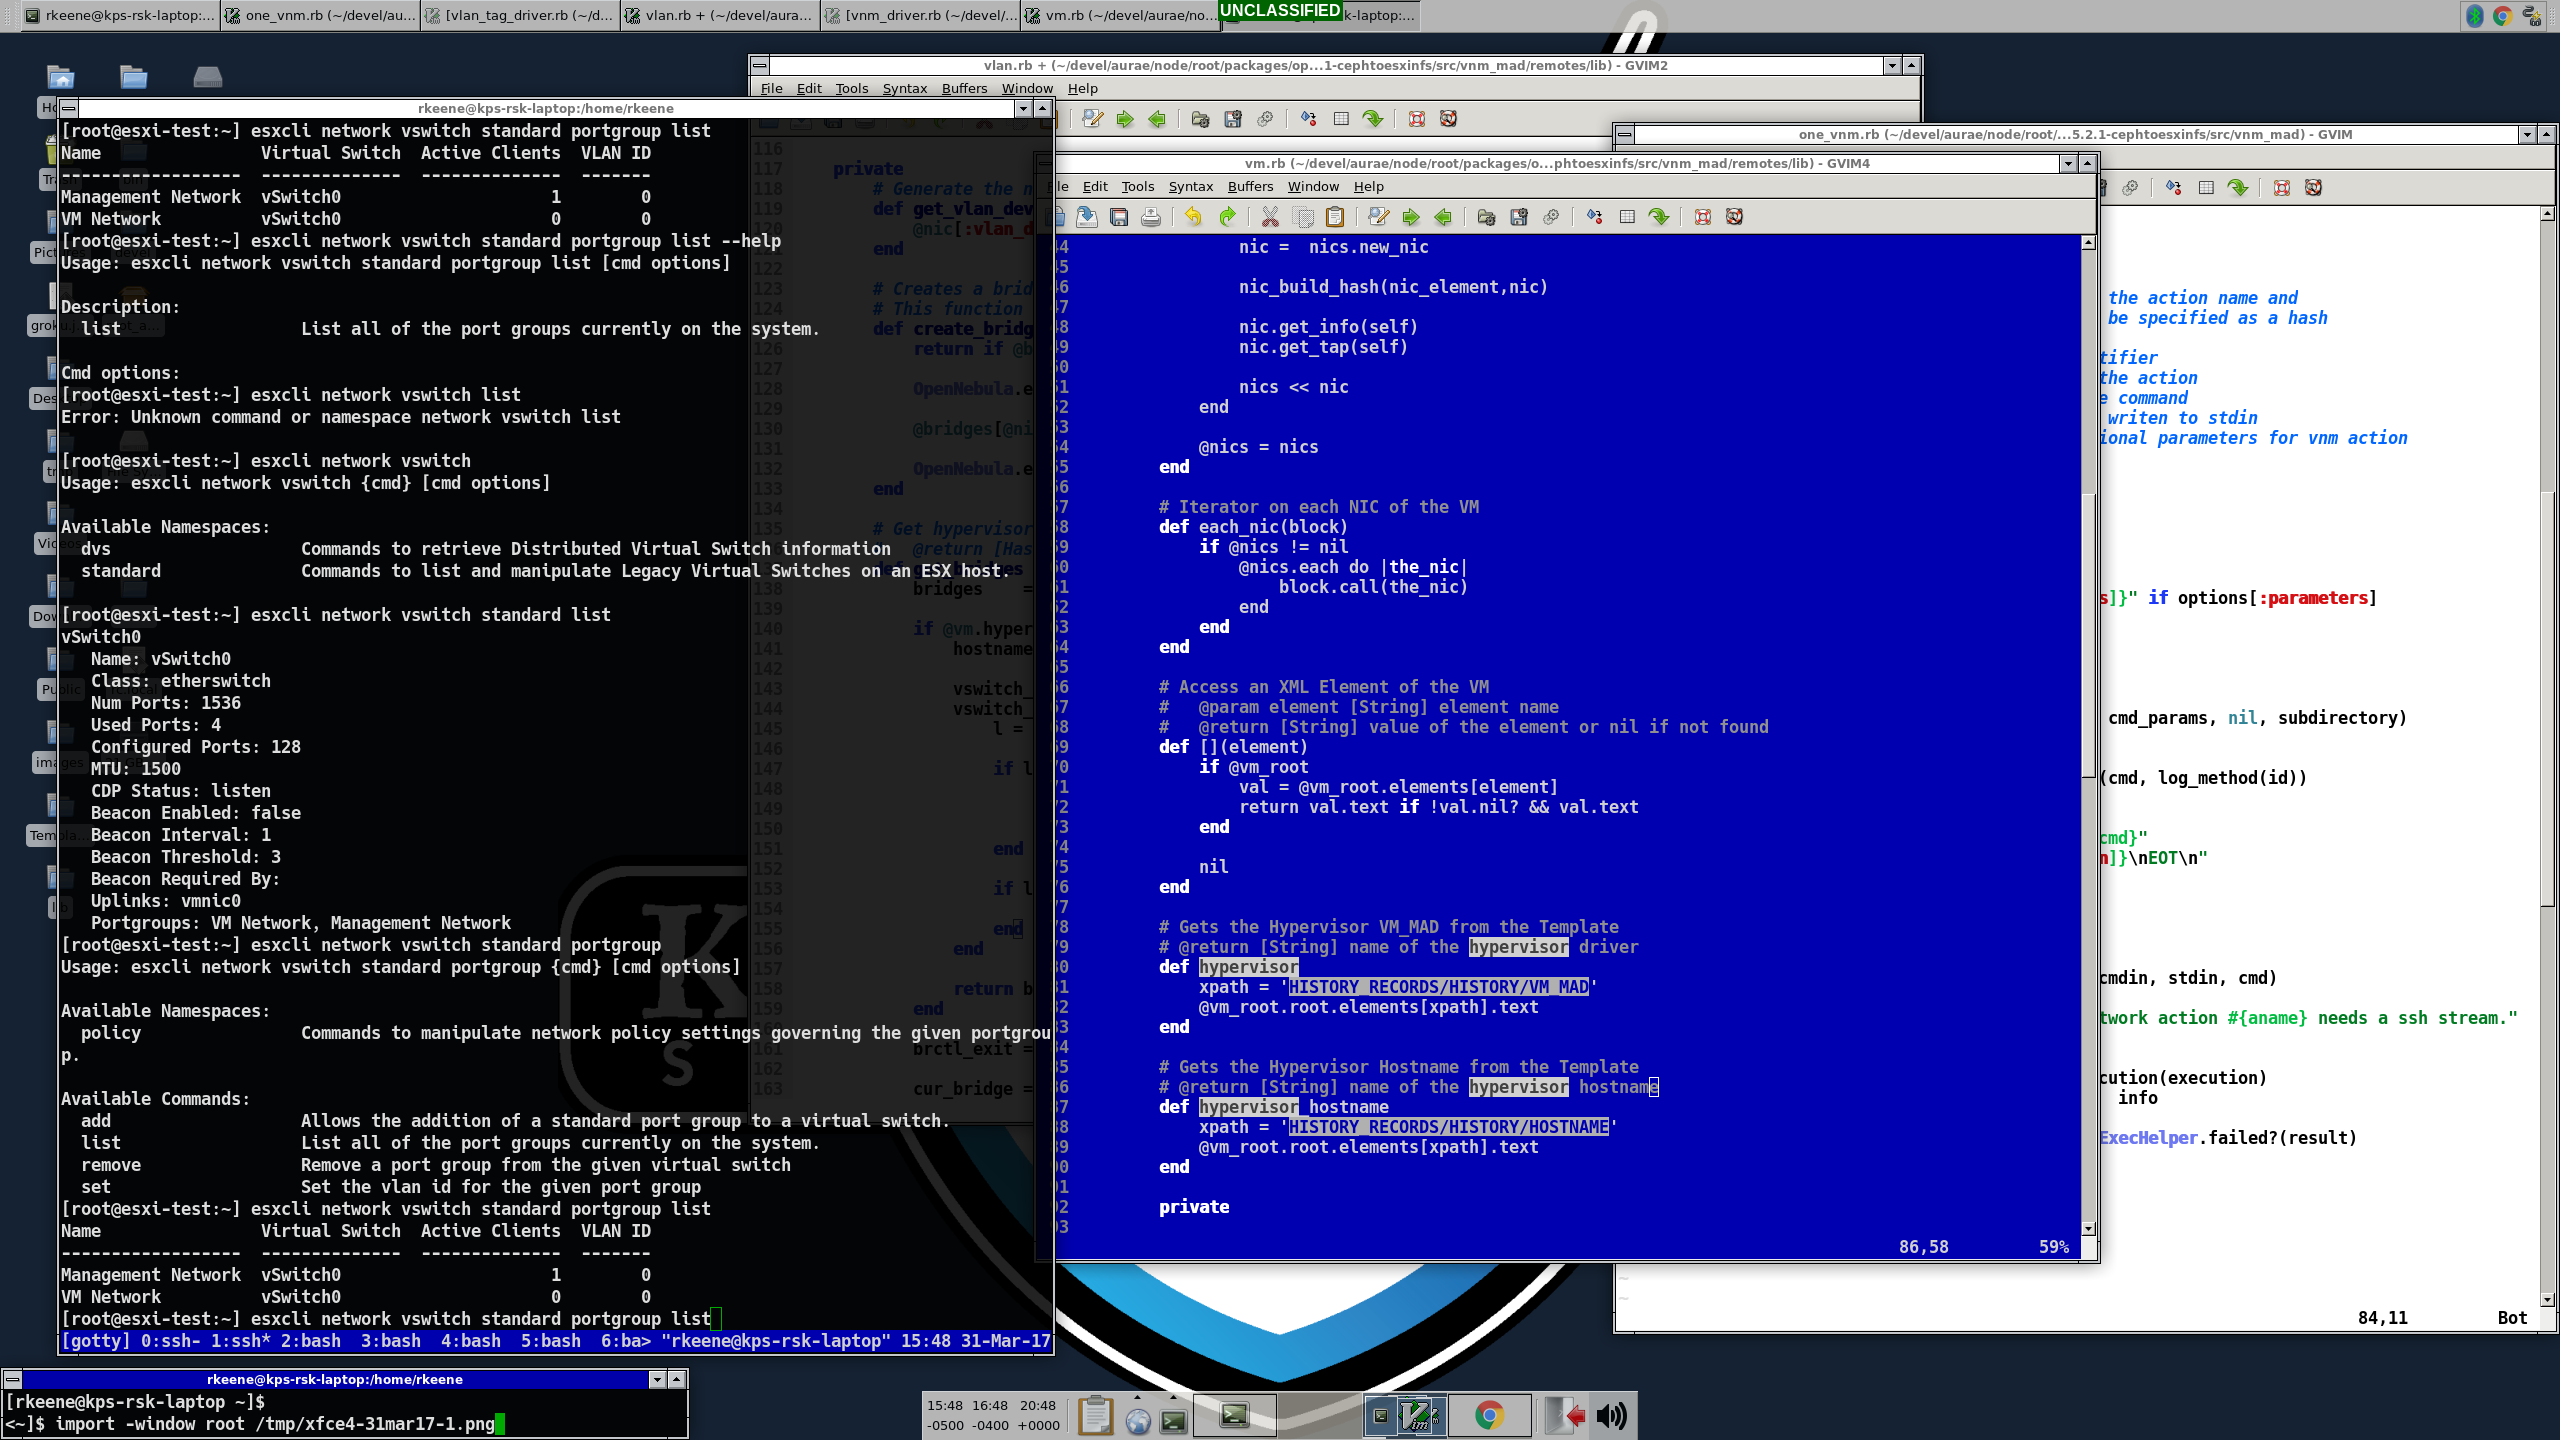2560x1440 pixels.
Task: Open Window menu in GVIM4 window
Action: 1312,186
